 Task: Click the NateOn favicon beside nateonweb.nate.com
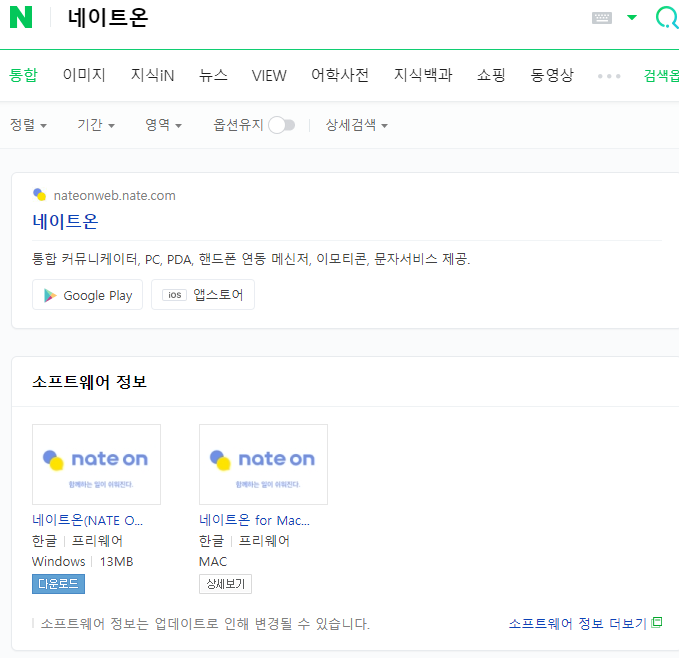click(x=40, y=195)
